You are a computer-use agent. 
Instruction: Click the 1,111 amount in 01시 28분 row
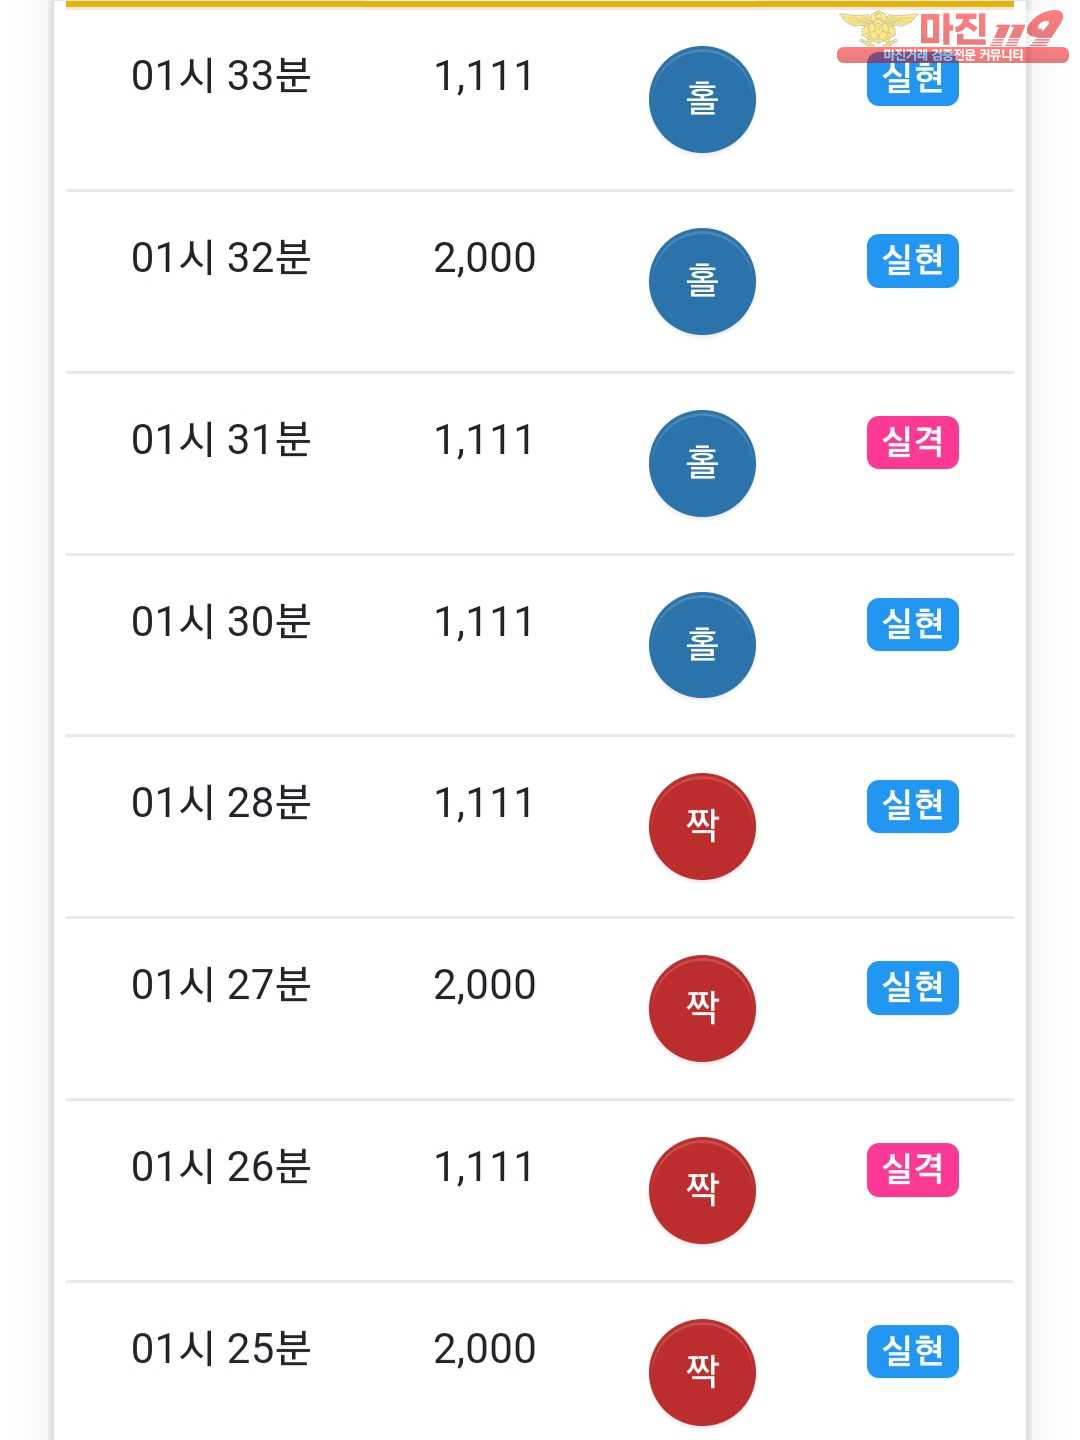click(484, 803)
